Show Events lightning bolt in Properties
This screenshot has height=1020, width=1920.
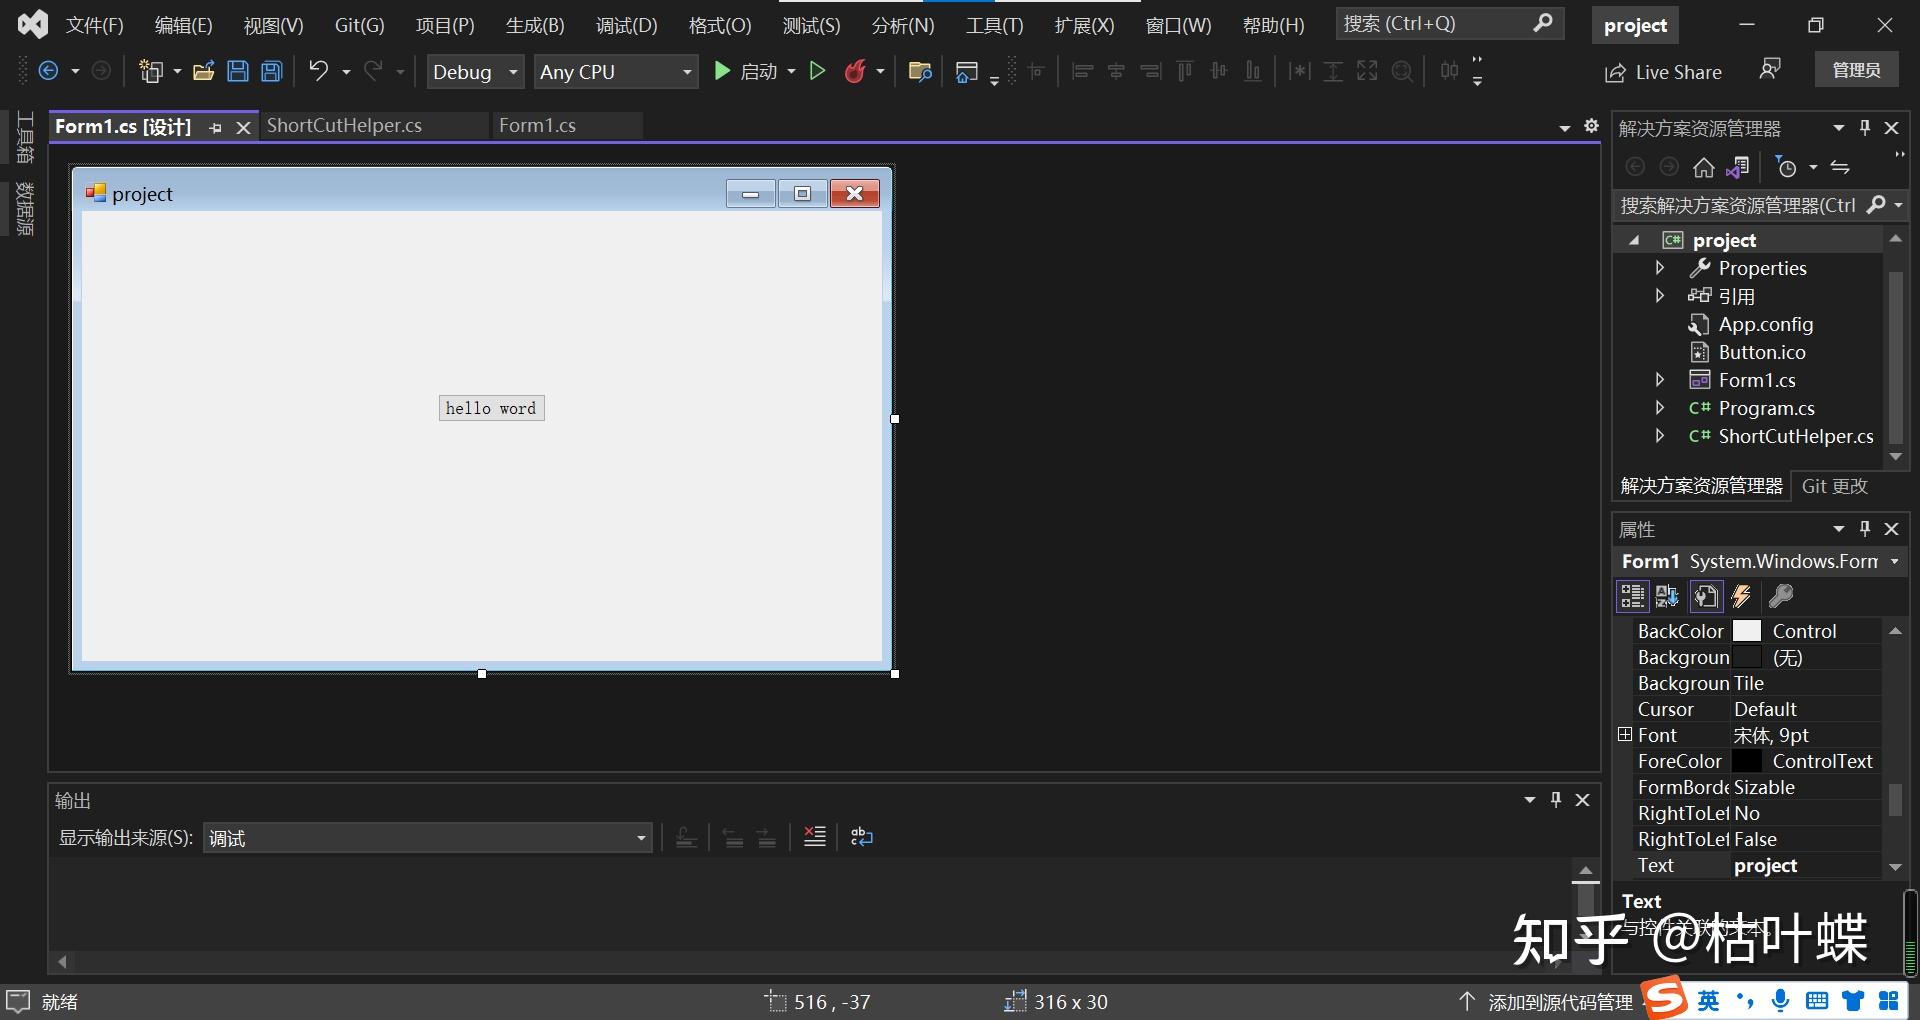(x=1741, y=597)
